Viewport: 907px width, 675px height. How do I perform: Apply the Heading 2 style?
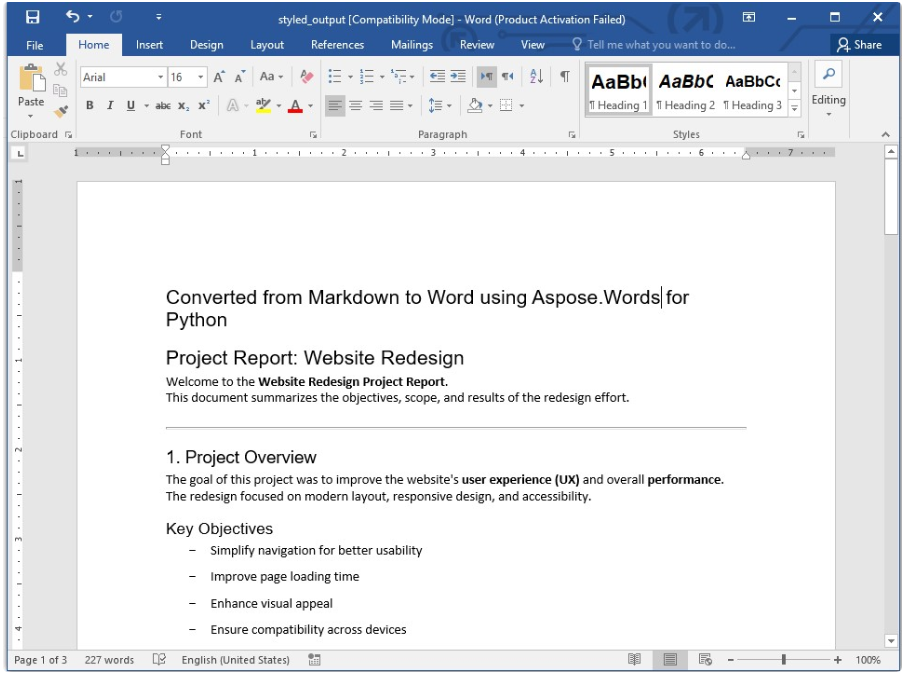(x=685, y=90)
